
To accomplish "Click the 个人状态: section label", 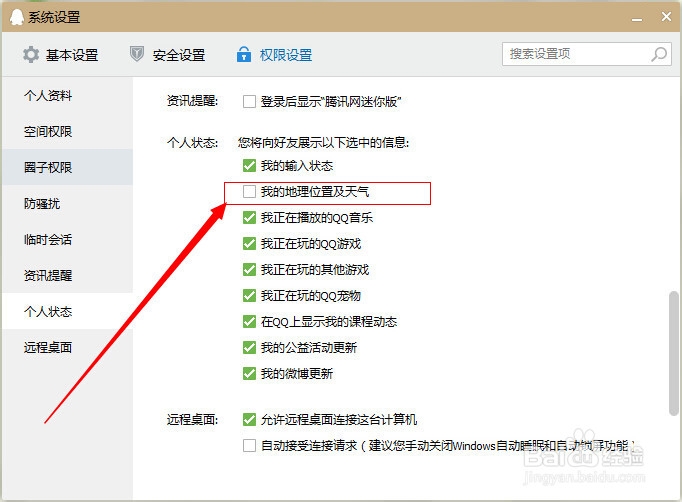I will click(x=192, y=143).
